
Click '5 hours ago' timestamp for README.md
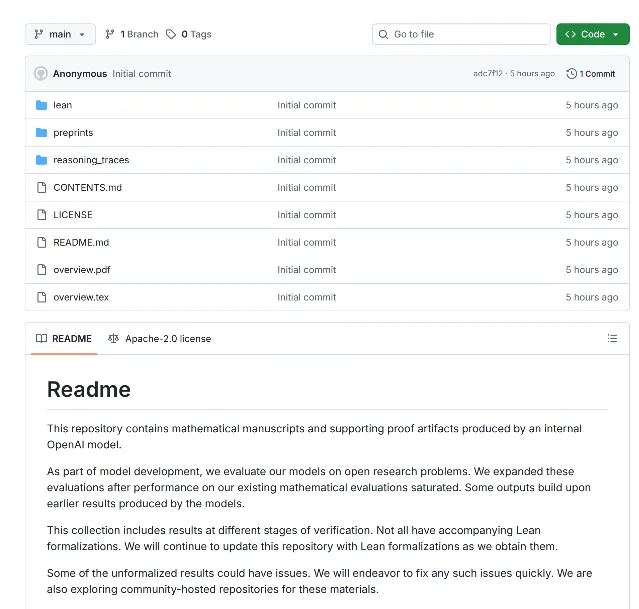pyautogui.click(x=592, y=243)
